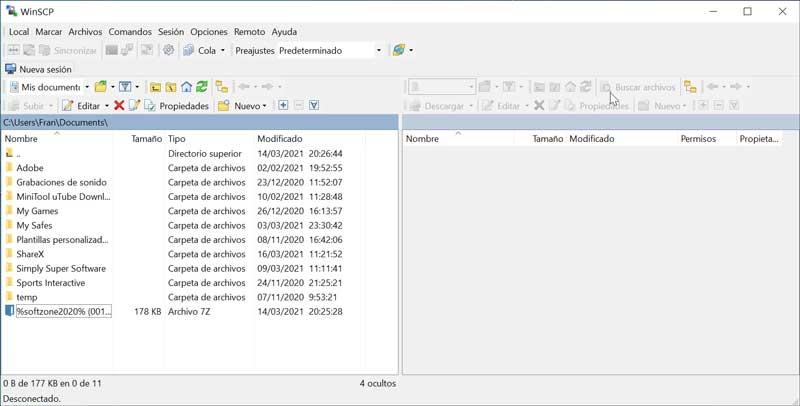
Task: Go to parent directory in the local panel
Action: click(156, 87)
